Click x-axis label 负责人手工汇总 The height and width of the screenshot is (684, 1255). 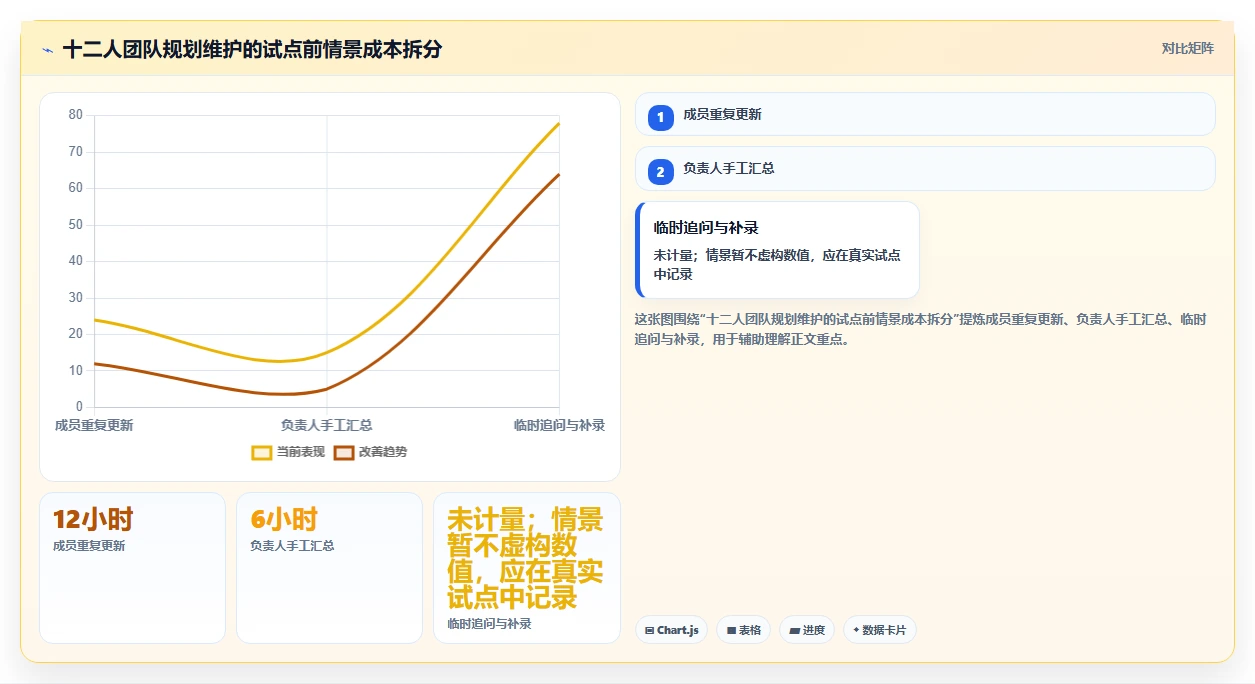(327, 425)
